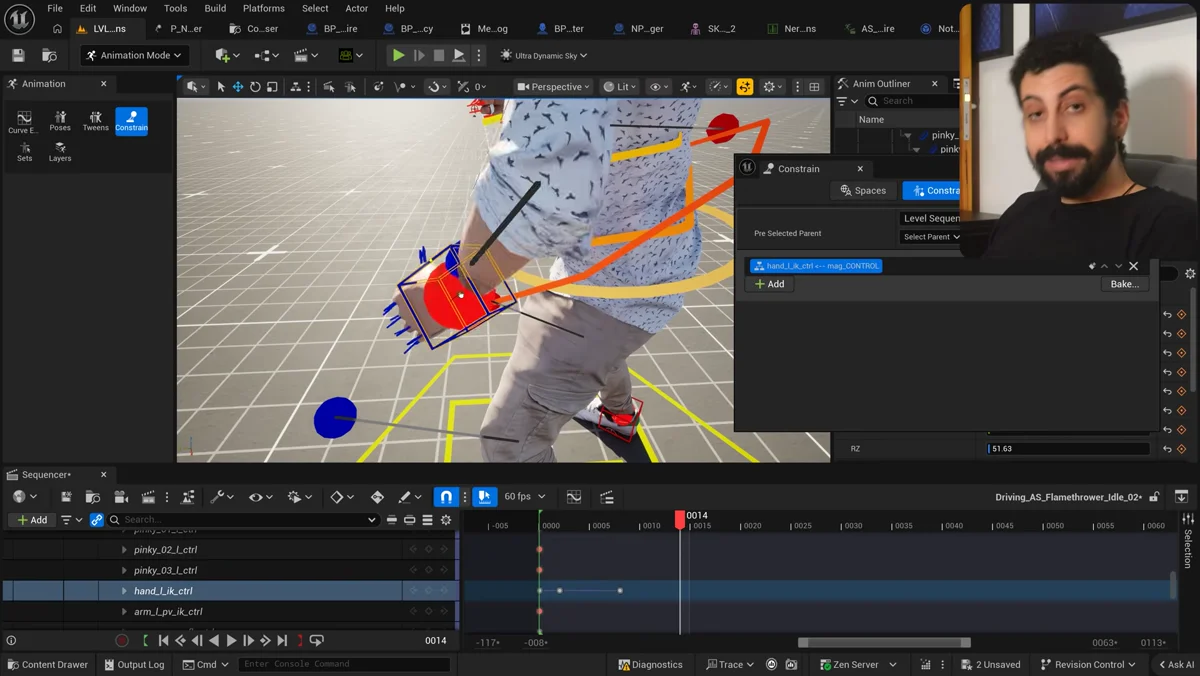
Task: Toggle sequencer snapping magnet button
Action: click(446, 496)
